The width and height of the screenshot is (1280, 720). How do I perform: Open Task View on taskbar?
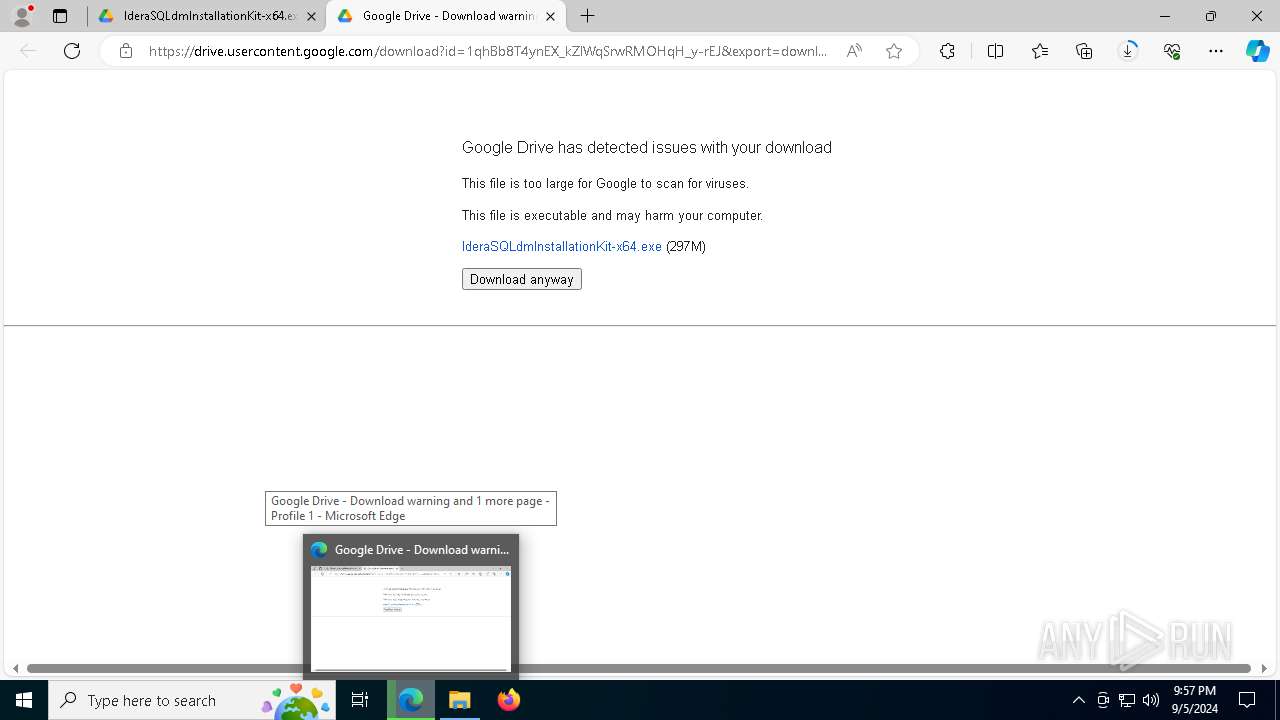pos(360,700)
